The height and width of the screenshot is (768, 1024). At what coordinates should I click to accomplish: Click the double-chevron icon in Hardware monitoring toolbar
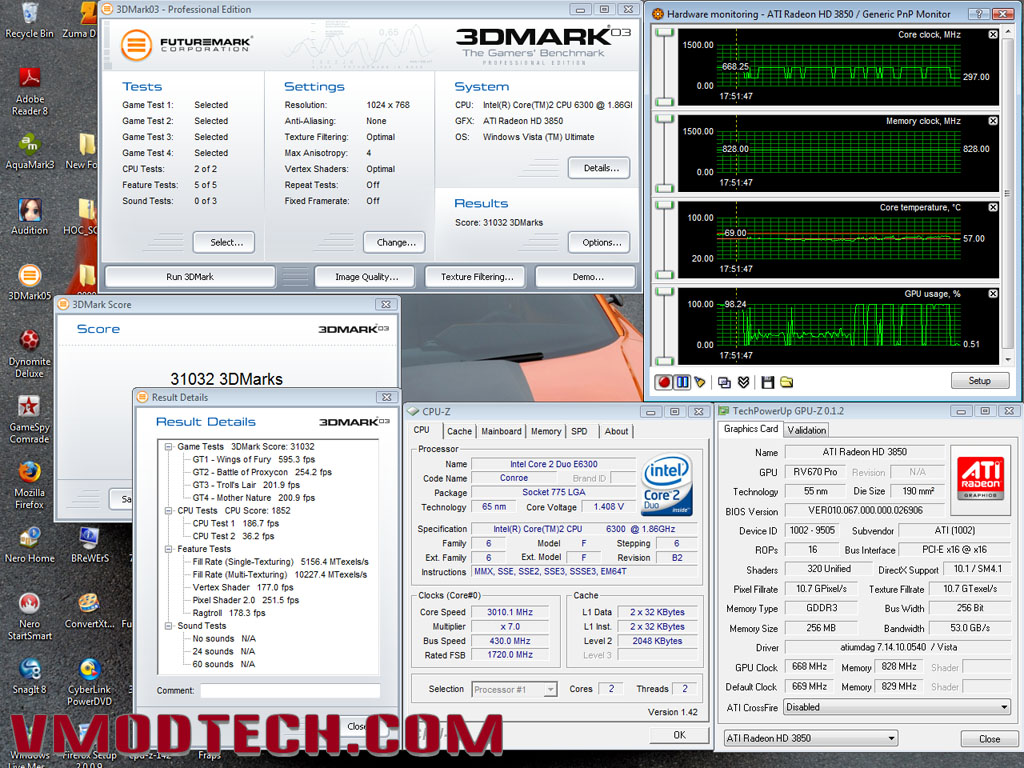pos(743,382)
